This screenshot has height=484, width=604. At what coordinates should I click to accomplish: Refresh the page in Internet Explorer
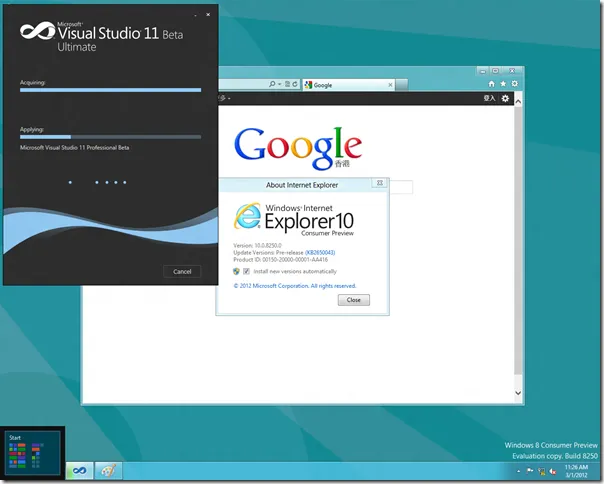295,84
